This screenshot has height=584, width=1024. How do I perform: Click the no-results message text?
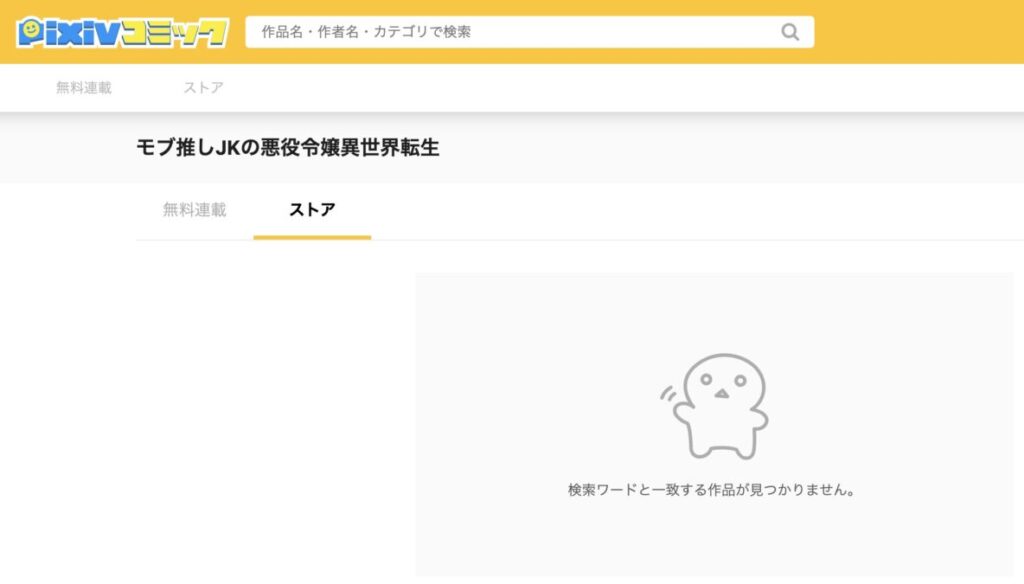[x=712, y=490]
